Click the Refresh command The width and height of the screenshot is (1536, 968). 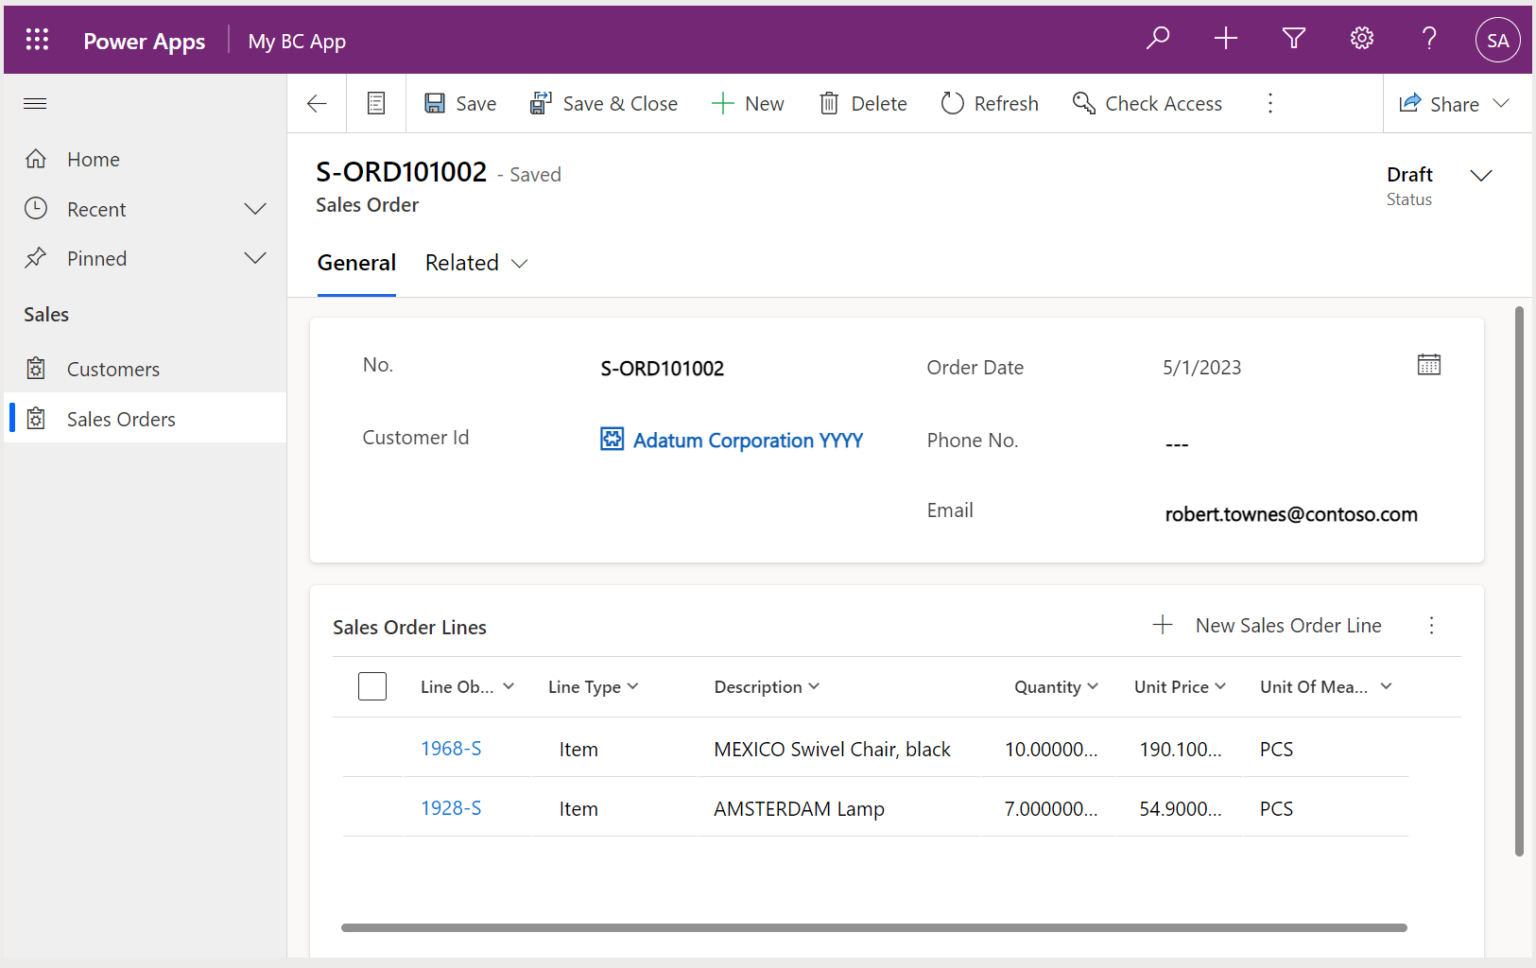pyautogui.click(x=990, y=103)
